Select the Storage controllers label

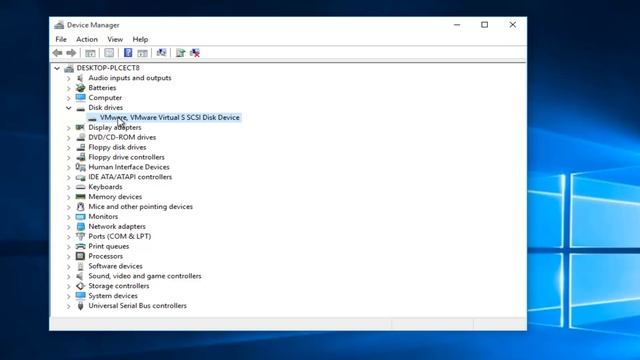[119, 286]
